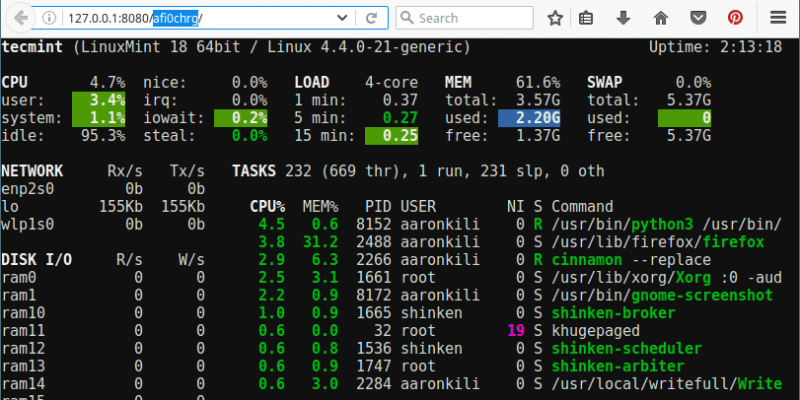Go to the home page icon
The width and height of the screenshot is (800, 400).
coord(661,18)
